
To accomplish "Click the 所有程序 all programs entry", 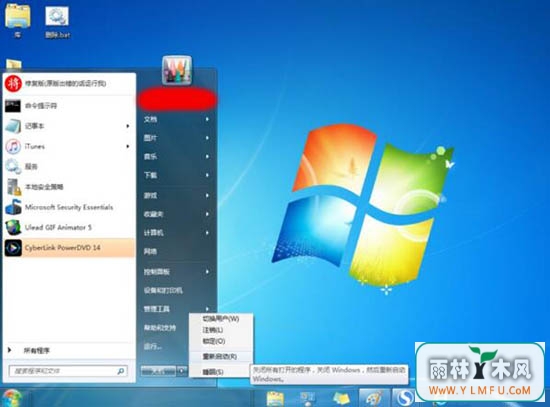I will 69,350.
